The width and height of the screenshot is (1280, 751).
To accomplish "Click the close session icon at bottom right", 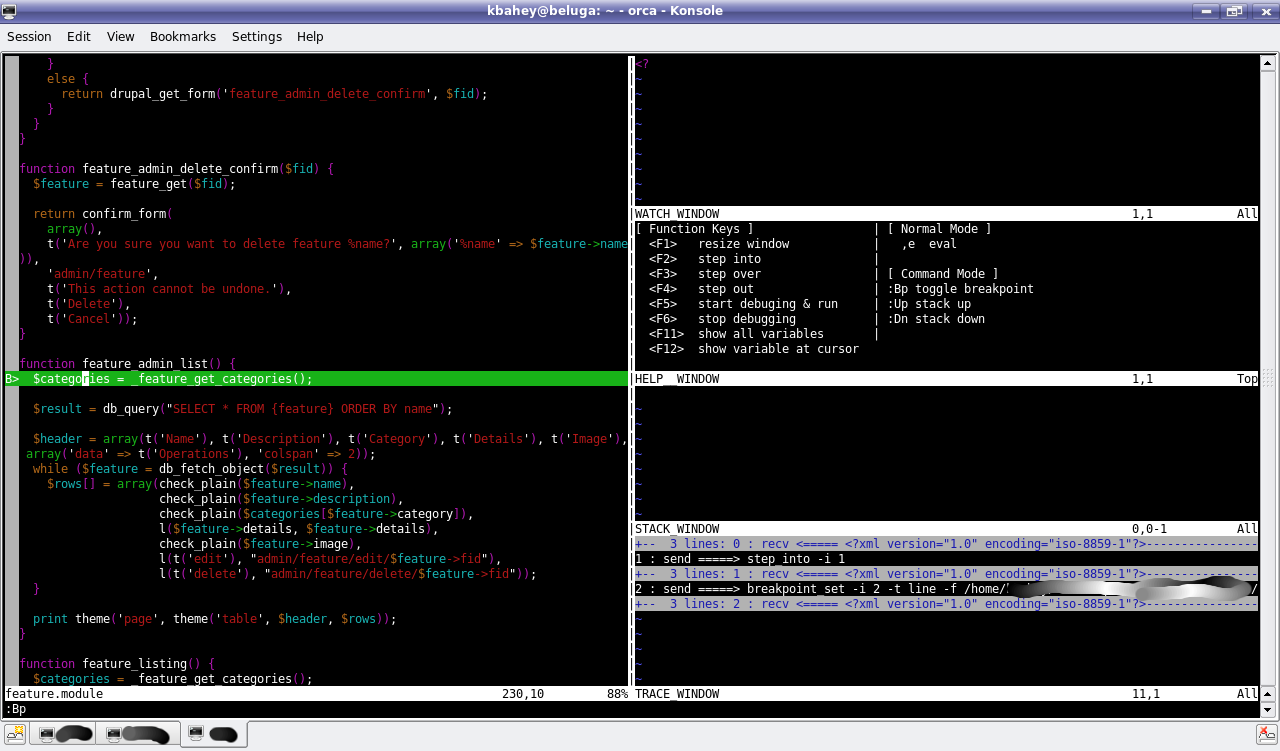I will click(1265, 734).
